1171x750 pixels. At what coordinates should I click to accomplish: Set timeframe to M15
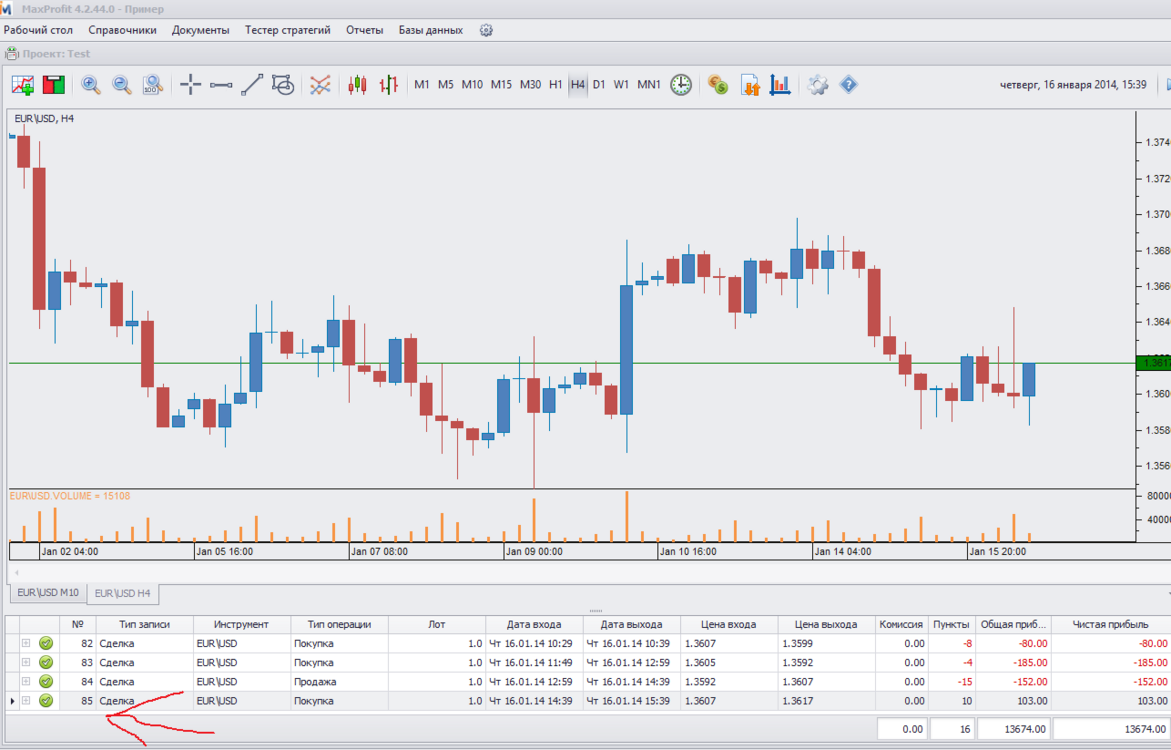click(x=501, y=85)
